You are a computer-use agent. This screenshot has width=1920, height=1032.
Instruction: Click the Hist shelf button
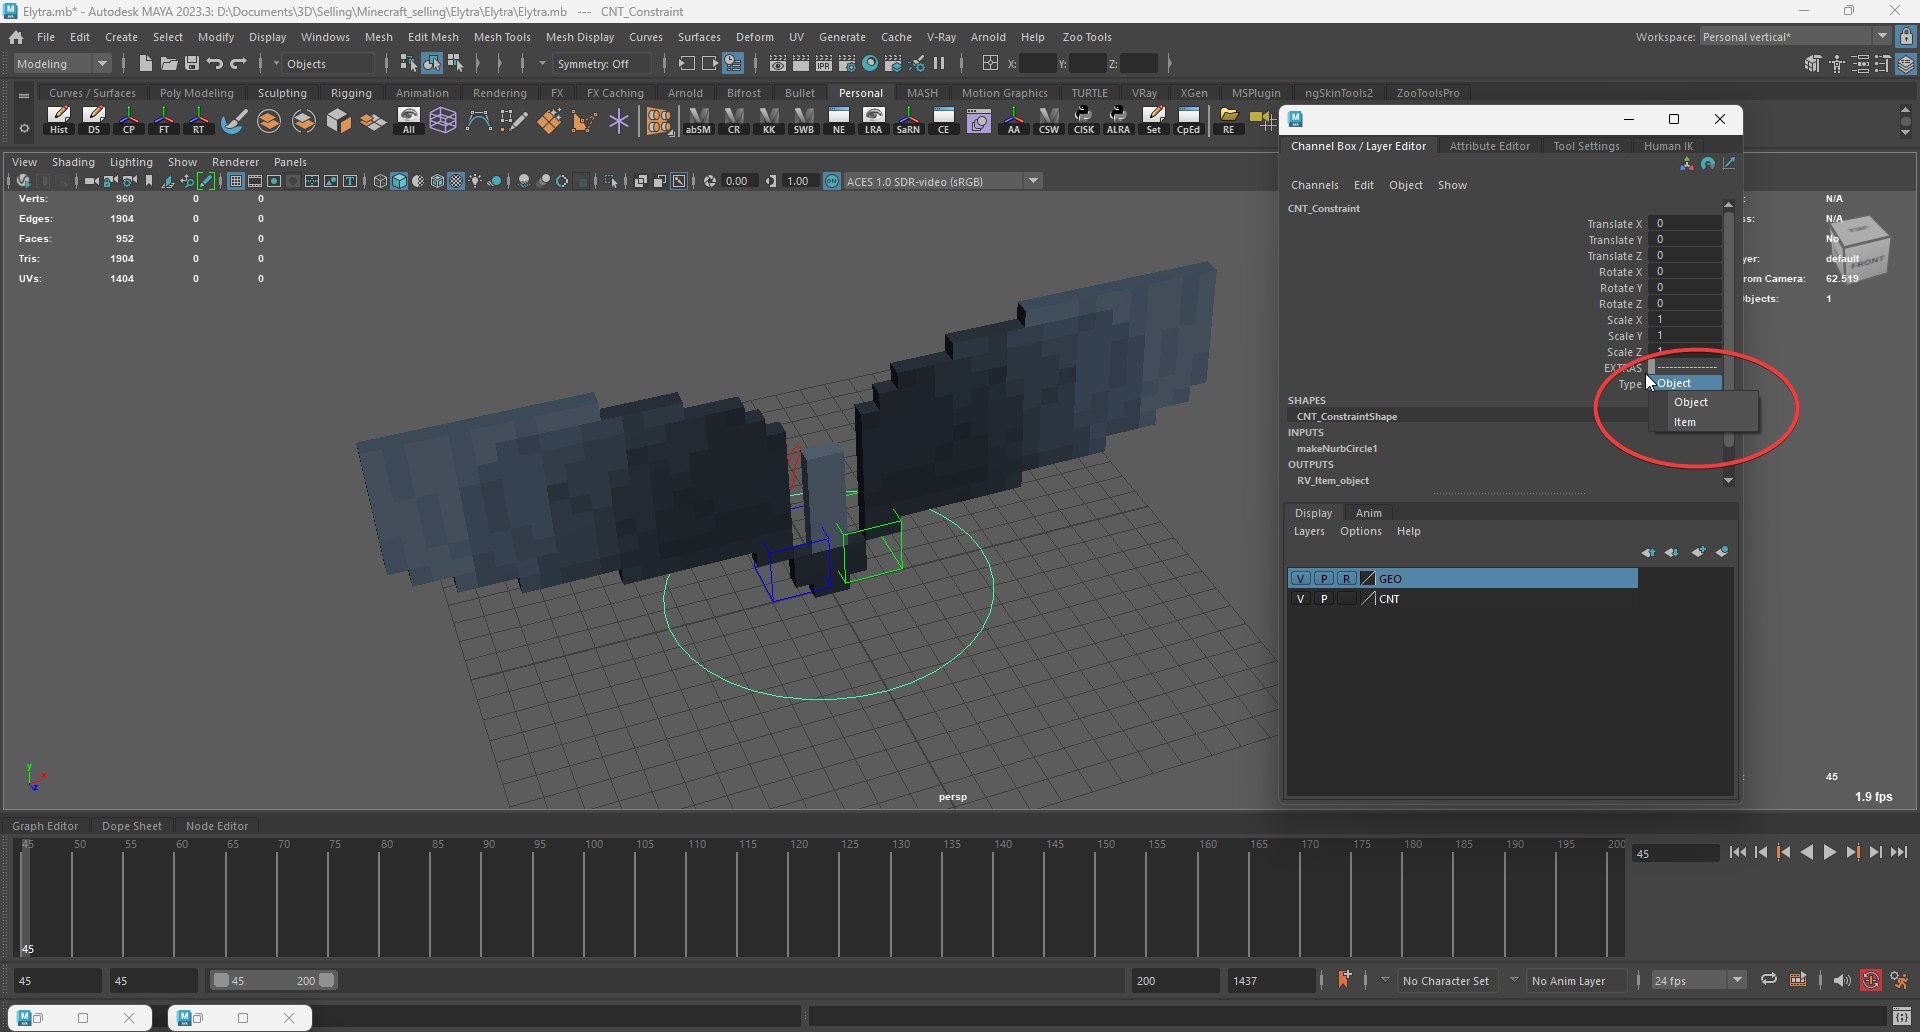pyautogui.click(x=59, y=121)
